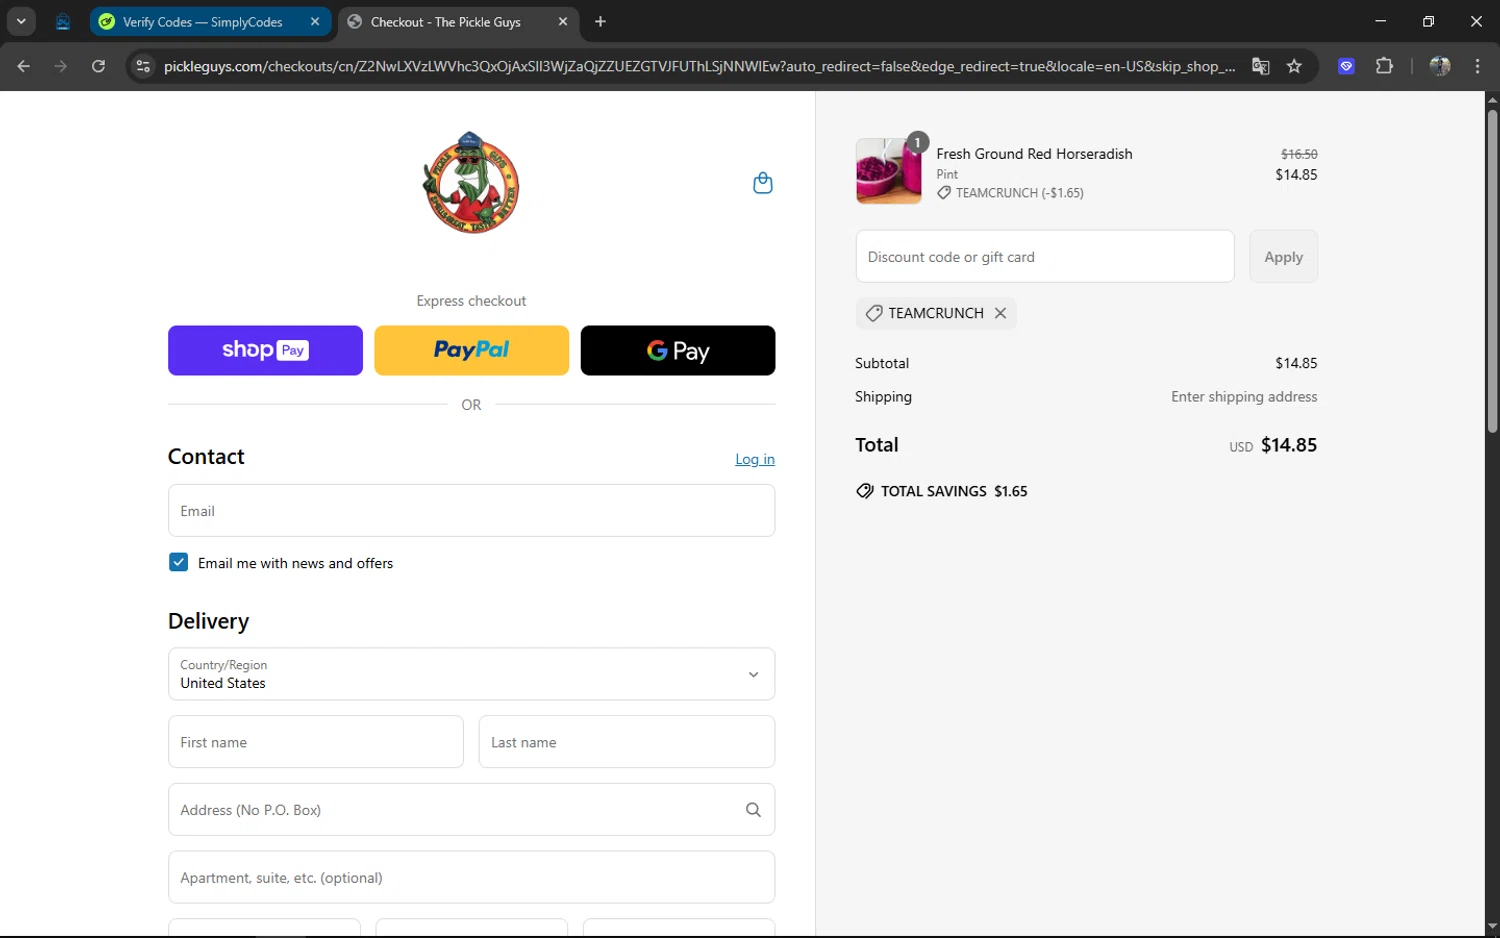
Task: Click The Pickle Guys logo
Action: (x=471, y=182)
